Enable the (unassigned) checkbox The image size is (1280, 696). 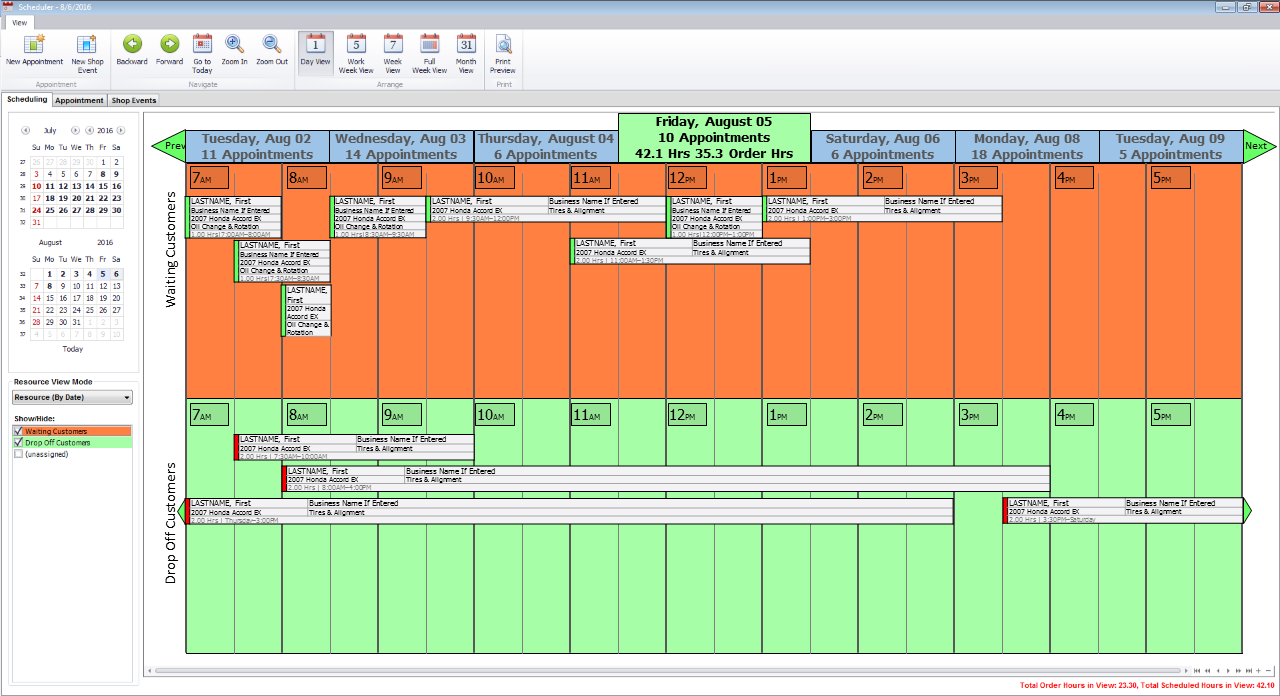point(18,453)
